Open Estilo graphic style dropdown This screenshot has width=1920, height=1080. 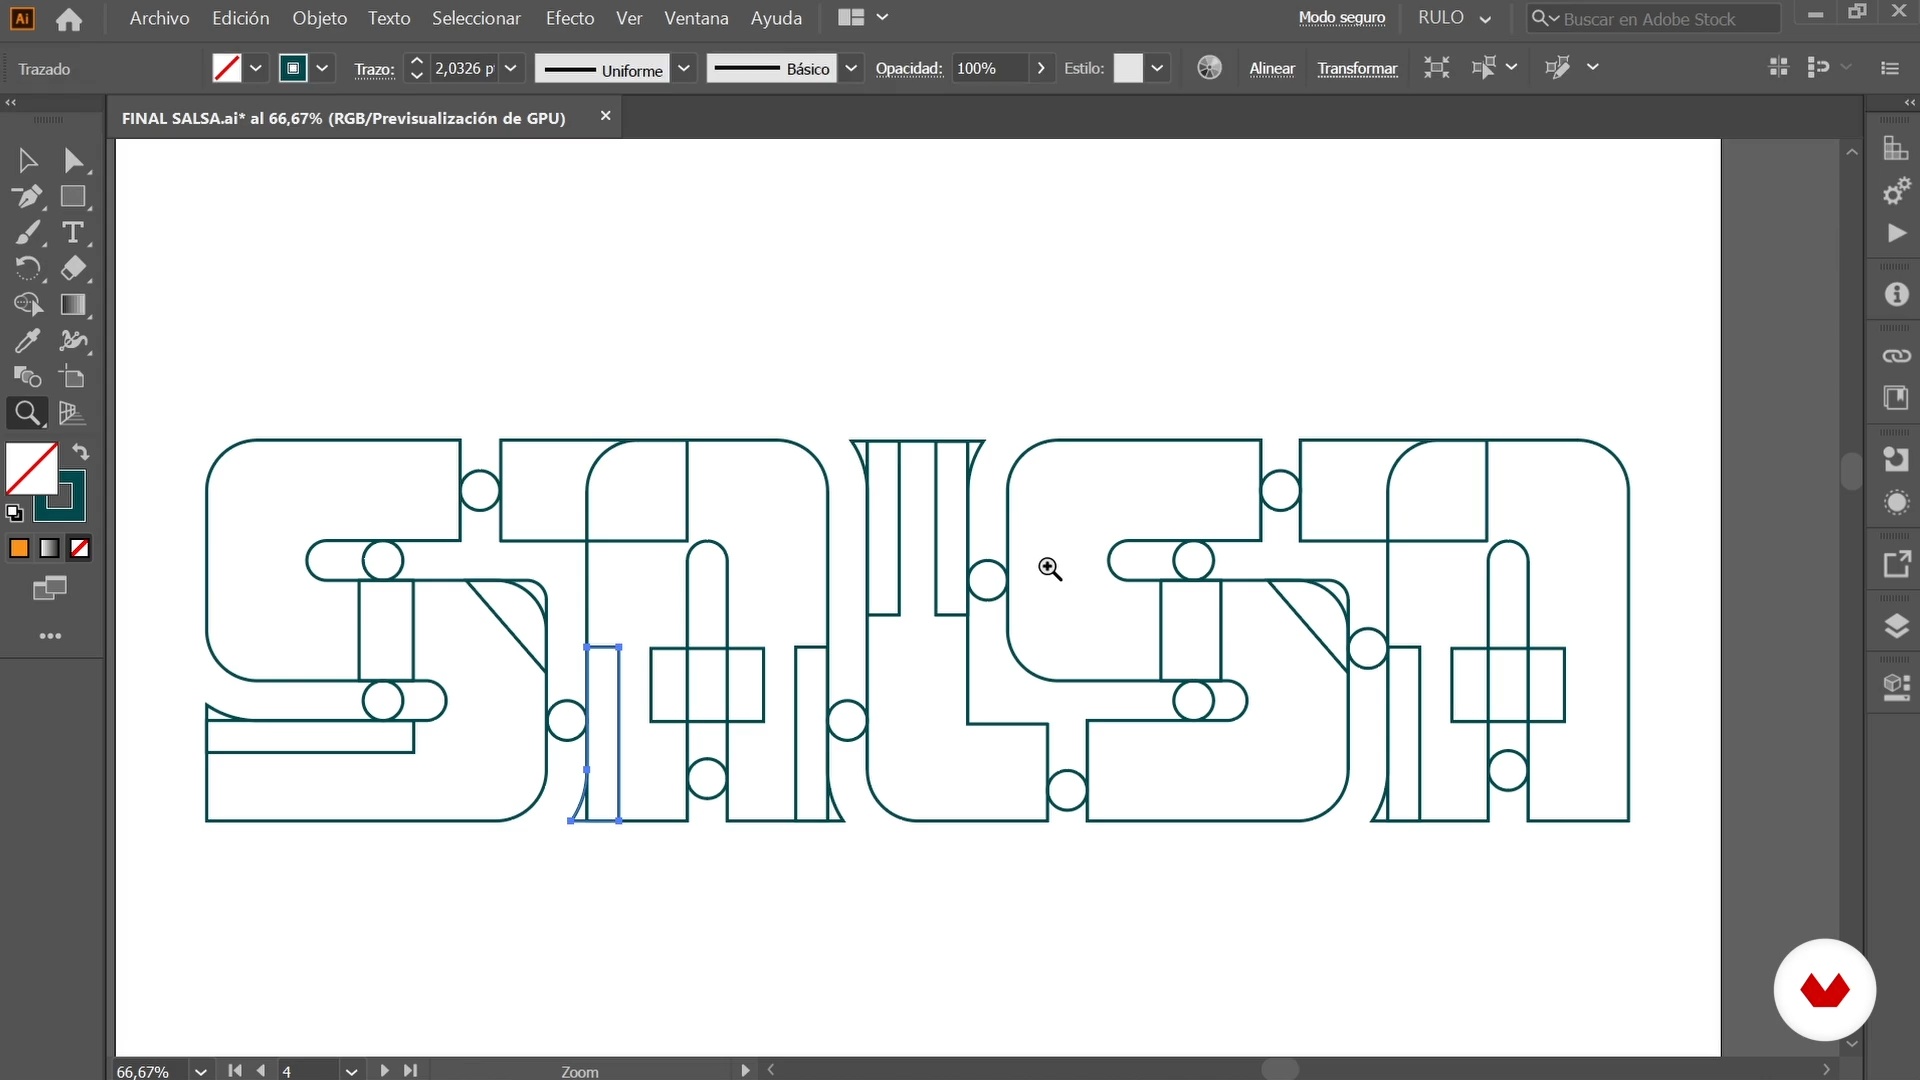1157,68
